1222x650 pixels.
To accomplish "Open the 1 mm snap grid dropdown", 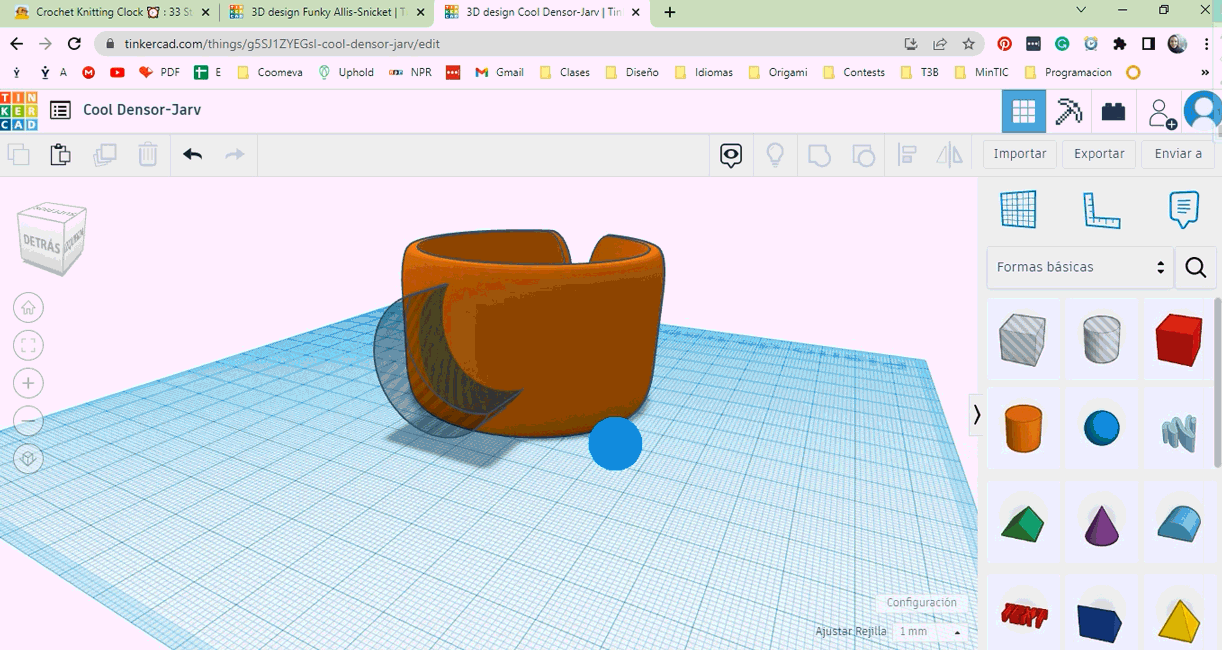I will (x=930, y=631).
